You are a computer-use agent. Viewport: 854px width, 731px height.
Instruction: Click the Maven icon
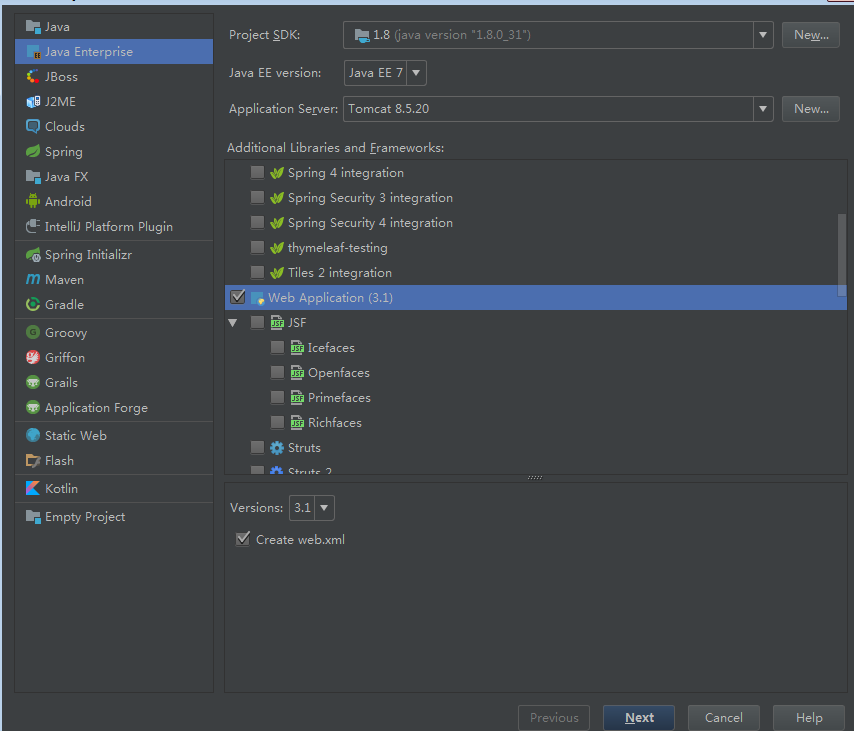pyautogui.click(x=33, y=279)
